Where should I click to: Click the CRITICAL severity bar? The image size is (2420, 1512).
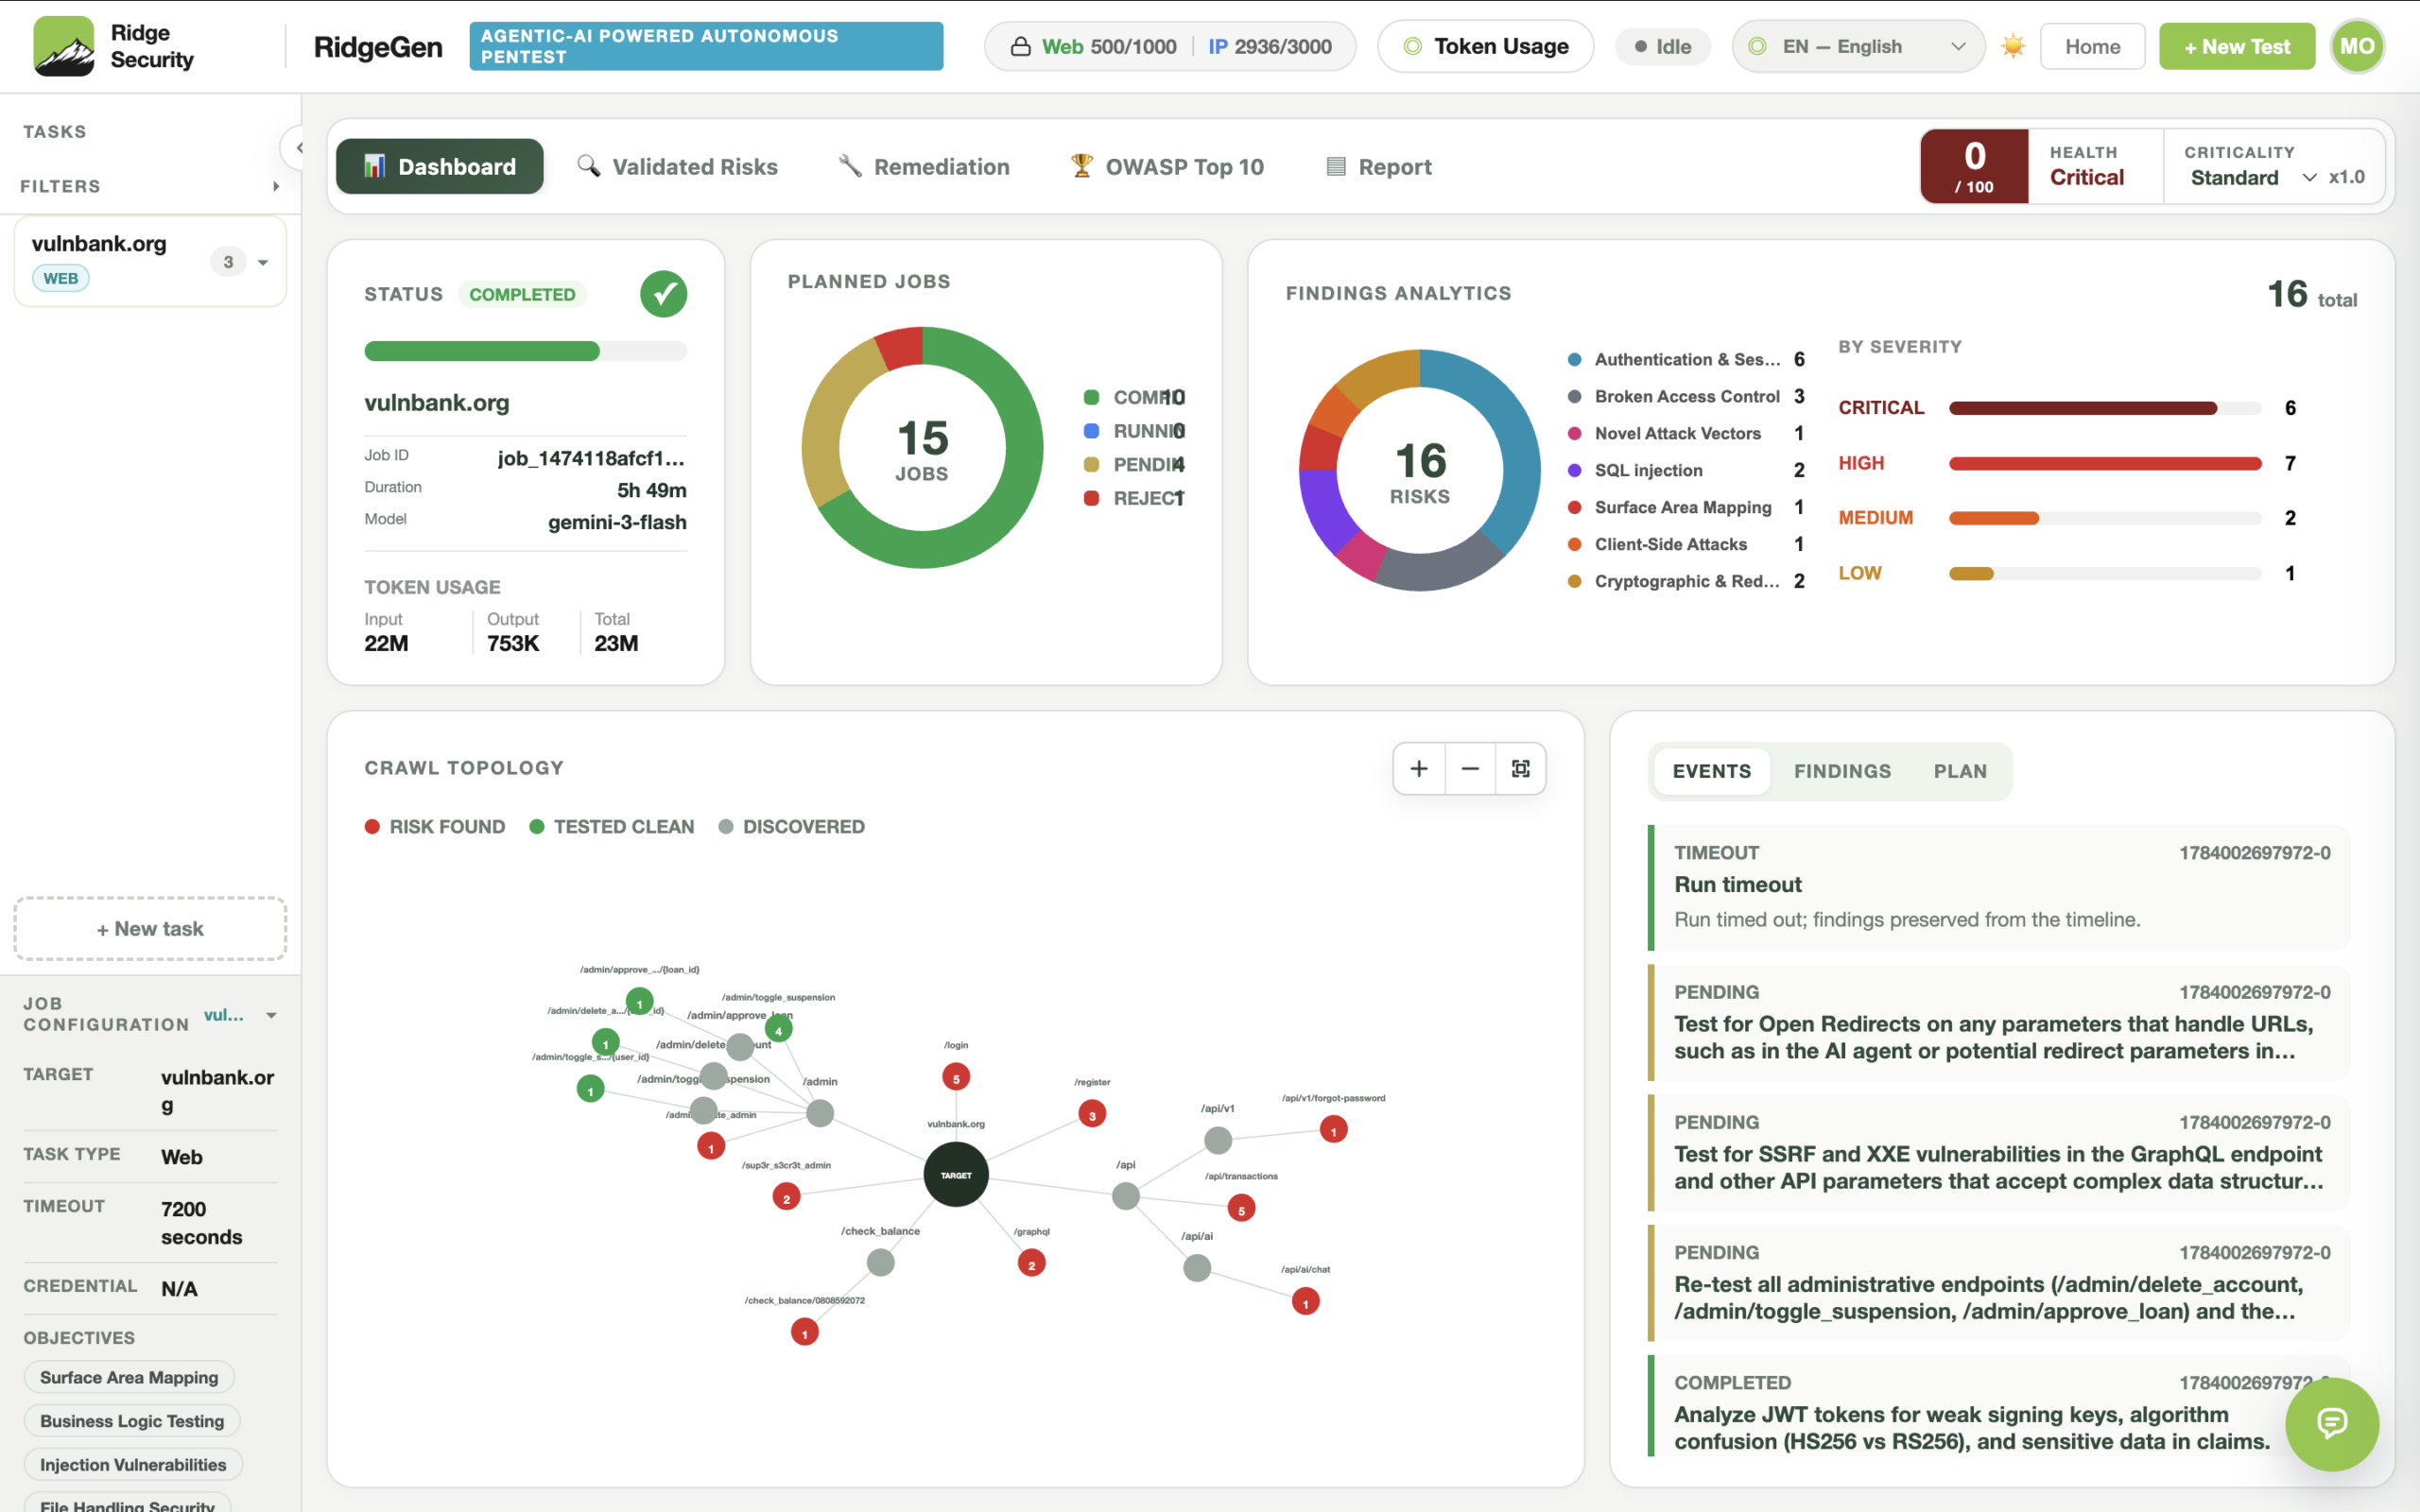(2104, 408)
